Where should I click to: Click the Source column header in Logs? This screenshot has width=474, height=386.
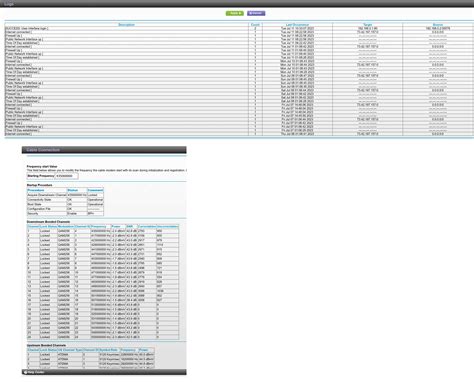point(438,25)
